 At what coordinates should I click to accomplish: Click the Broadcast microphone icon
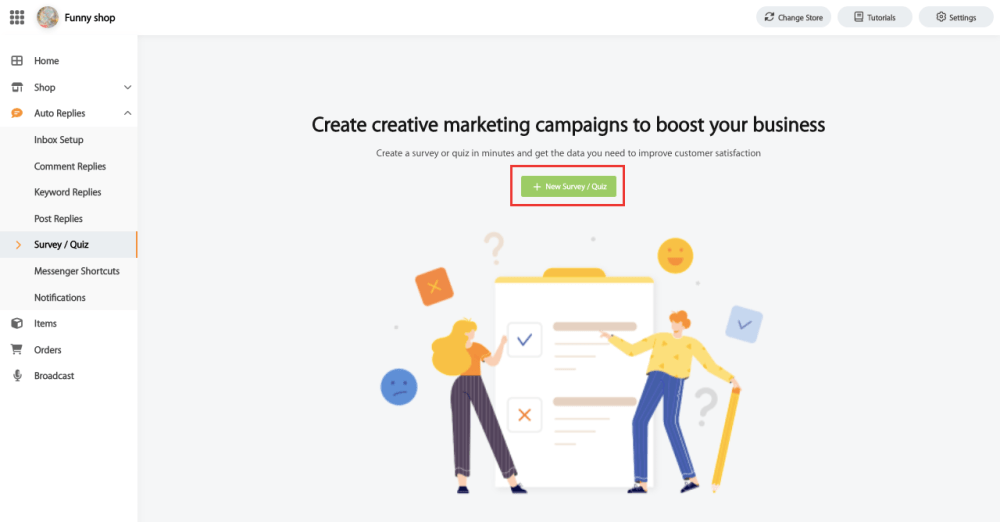[17, 376]
